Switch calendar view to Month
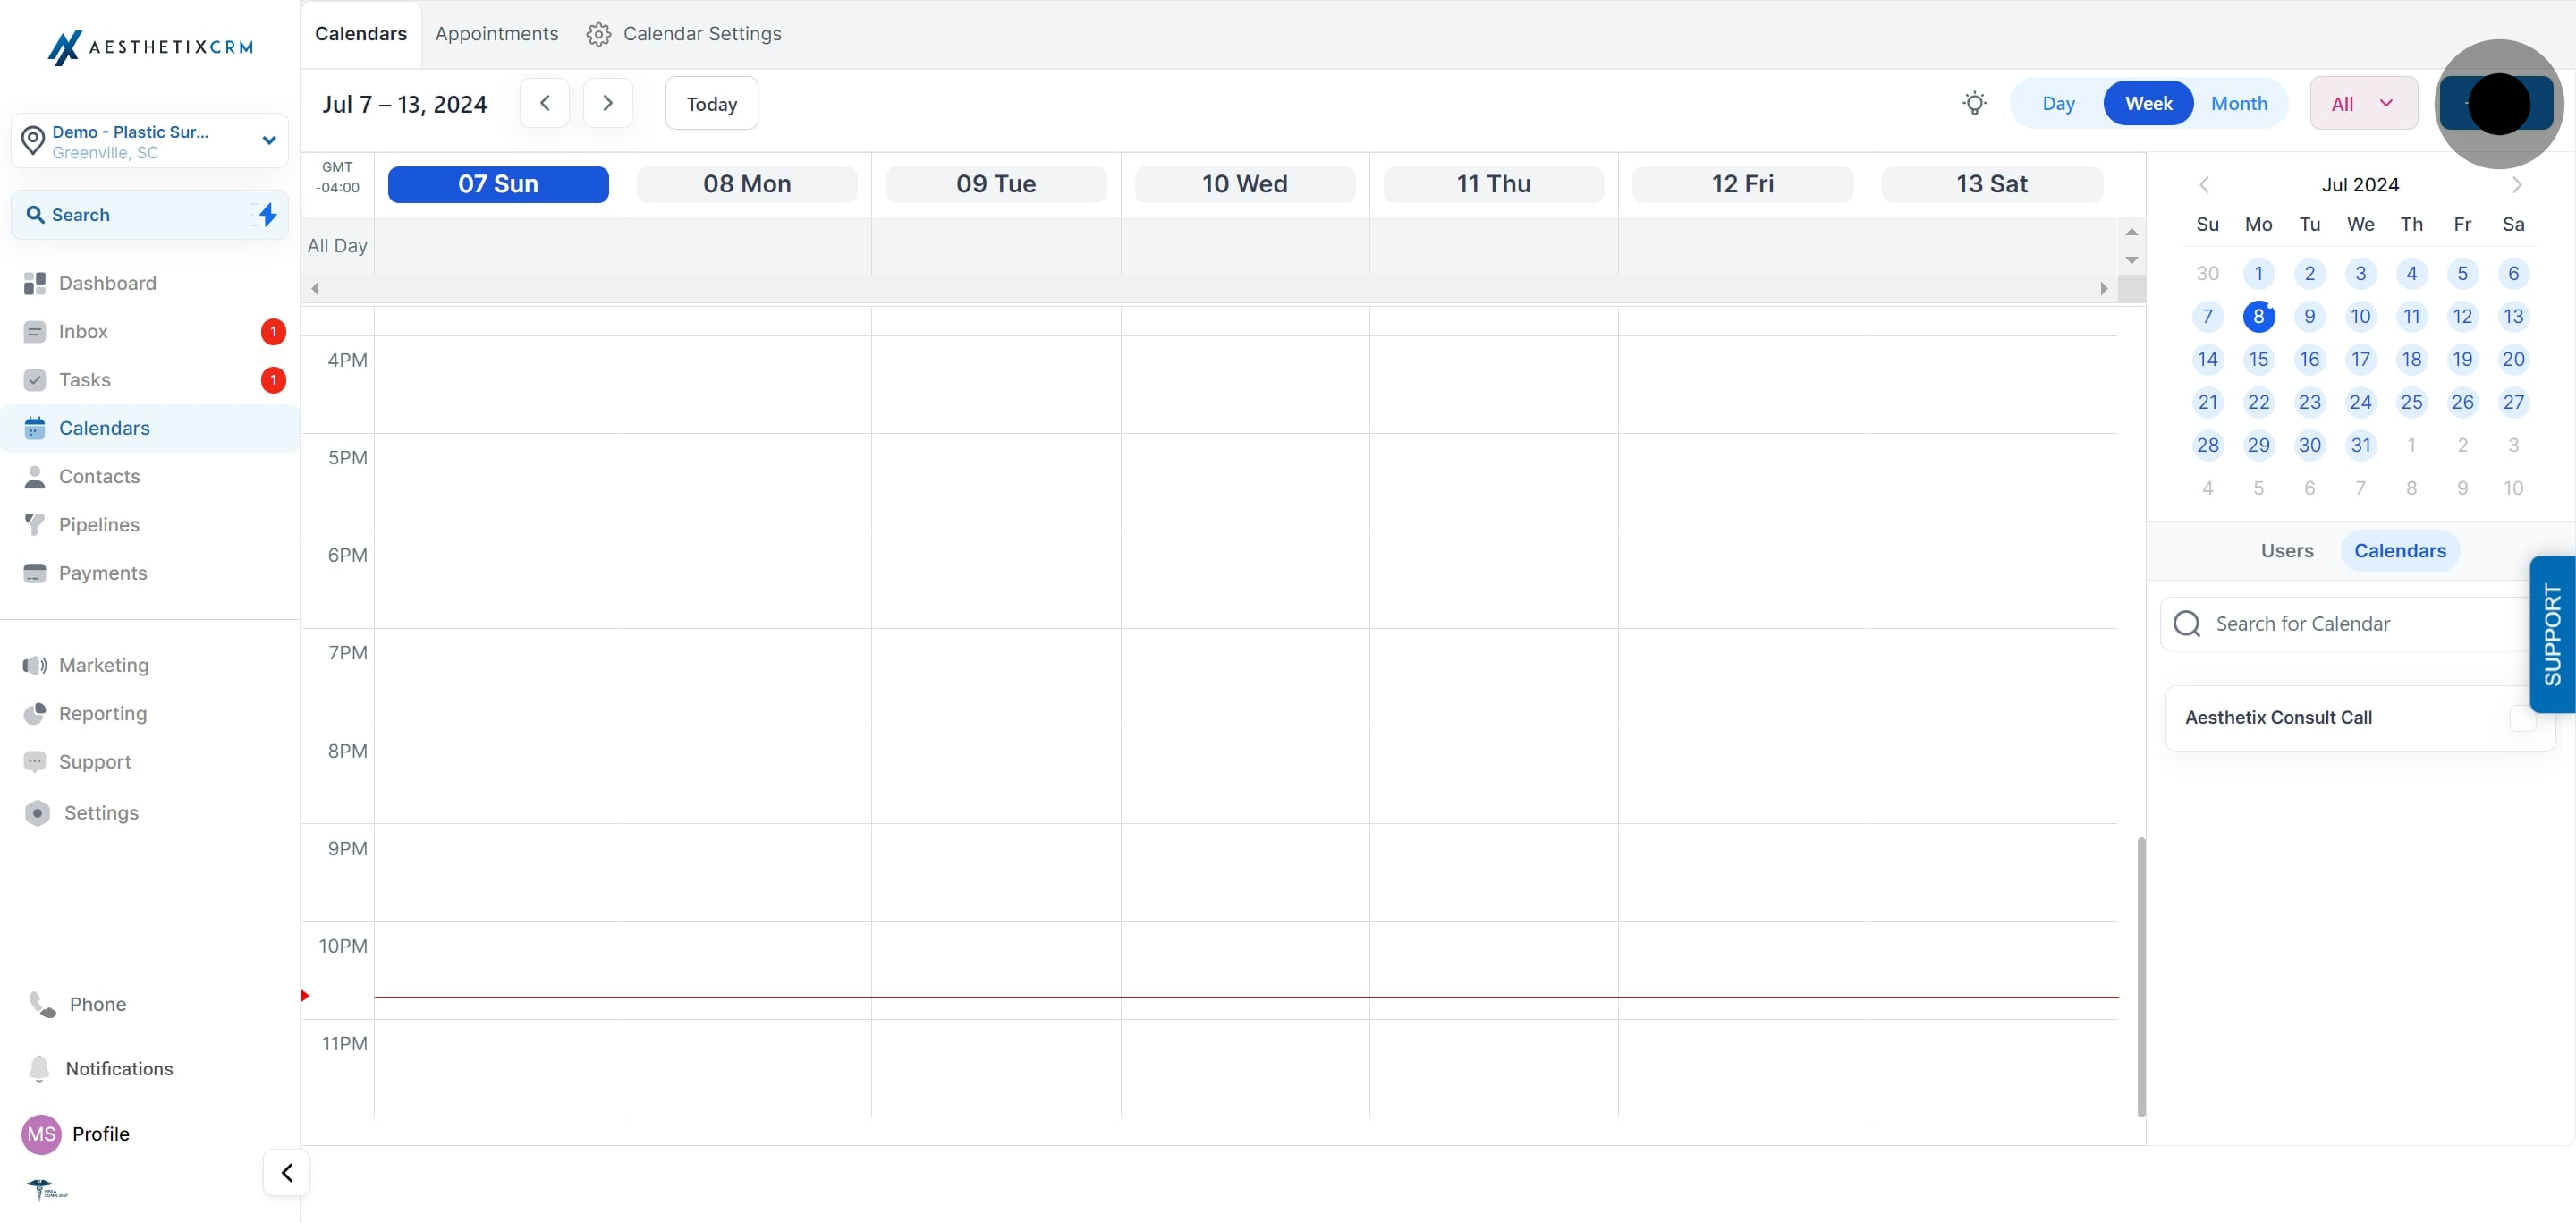 (x=2239, y=103)
